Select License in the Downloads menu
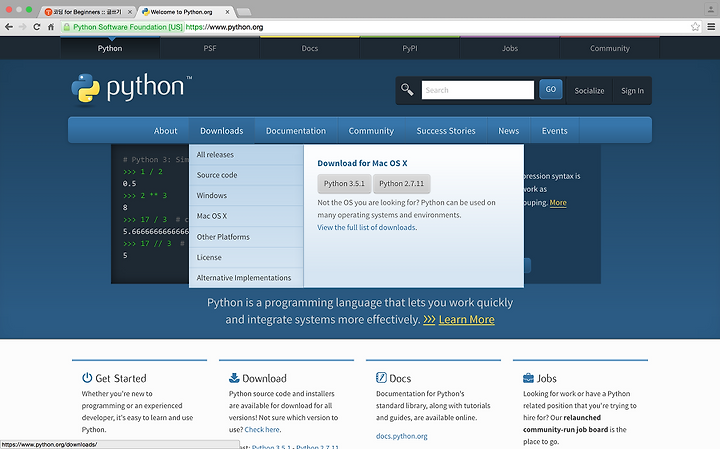Viewport: 720px width, 449px height. coord(246,258)
